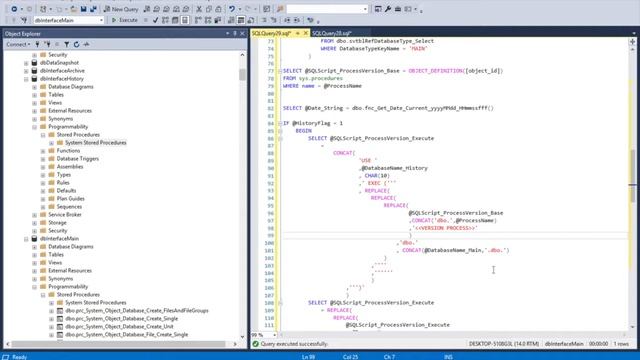The width and height of the screenshot is (640, 360).
Task: Click the Uncomment selected lines icon
Action: coord(273,20)
